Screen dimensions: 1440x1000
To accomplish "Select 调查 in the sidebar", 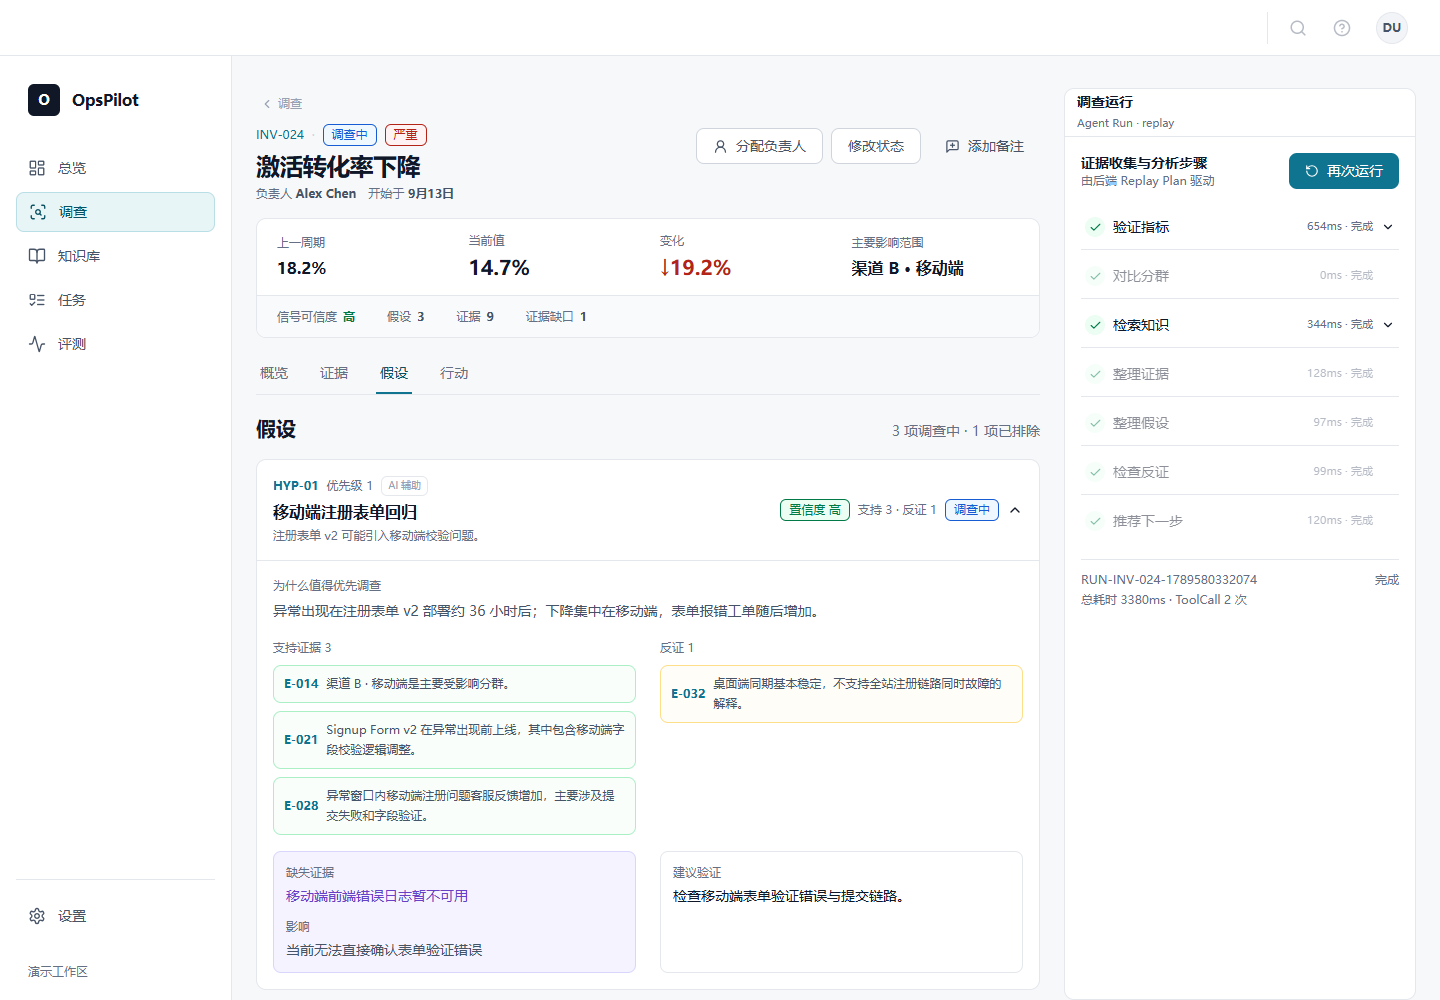I will 116,212.
